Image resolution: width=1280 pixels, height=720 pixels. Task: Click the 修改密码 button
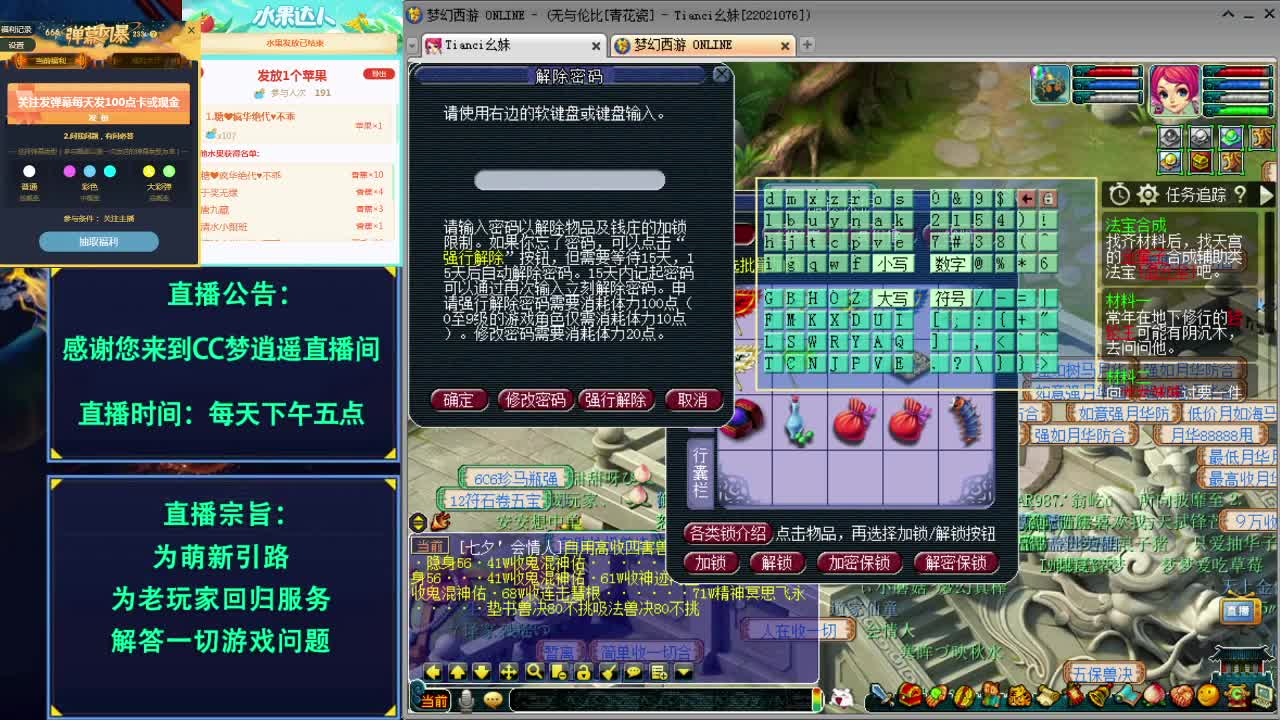pyautogui.click(x=535, y=400)
